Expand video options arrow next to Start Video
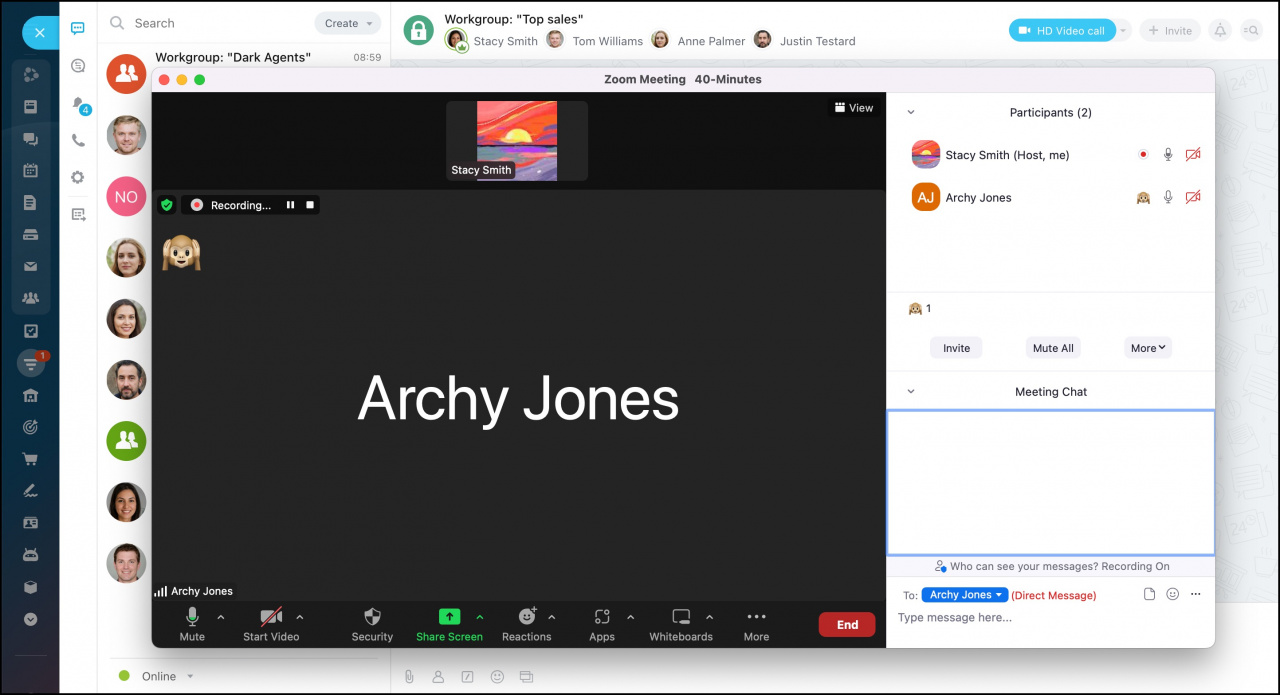The height and width of the screenshot is (695, 1280). pyautogui.click(x=300, y=617)
